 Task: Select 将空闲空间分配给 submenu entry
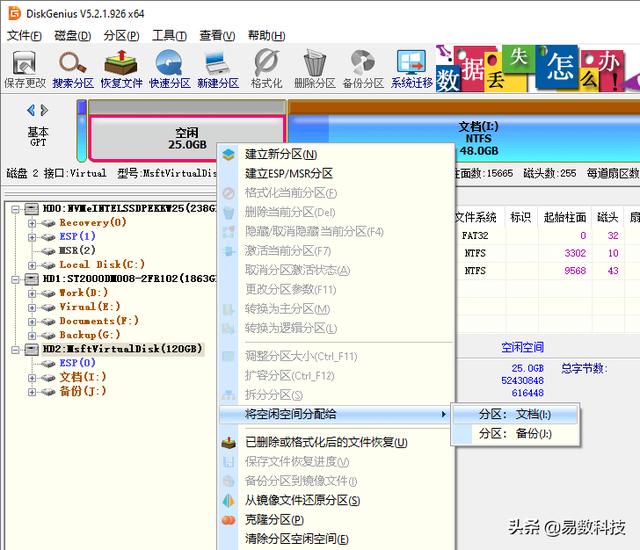[335, 415]
